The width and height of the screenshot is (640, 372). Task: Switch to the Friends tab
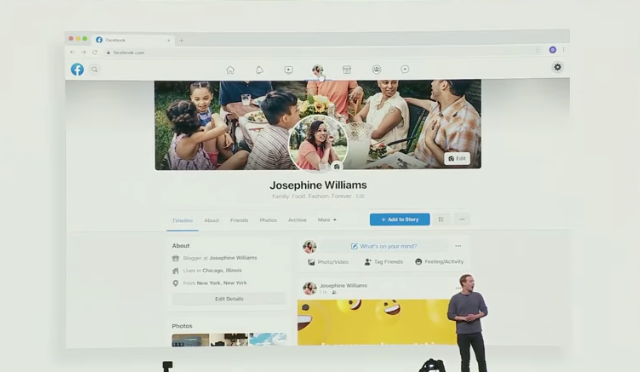point(239,220)
